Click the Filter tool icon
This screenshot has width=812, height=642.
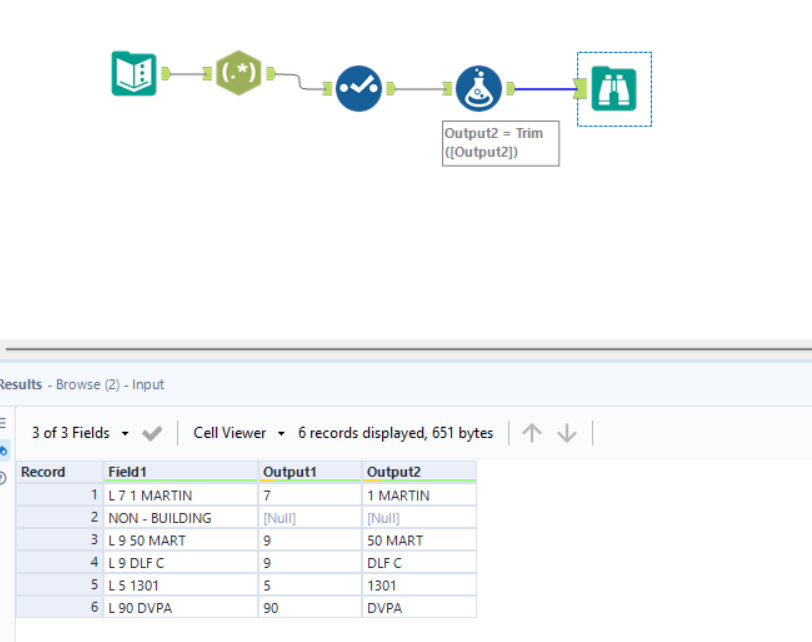(x=358, y=87)
